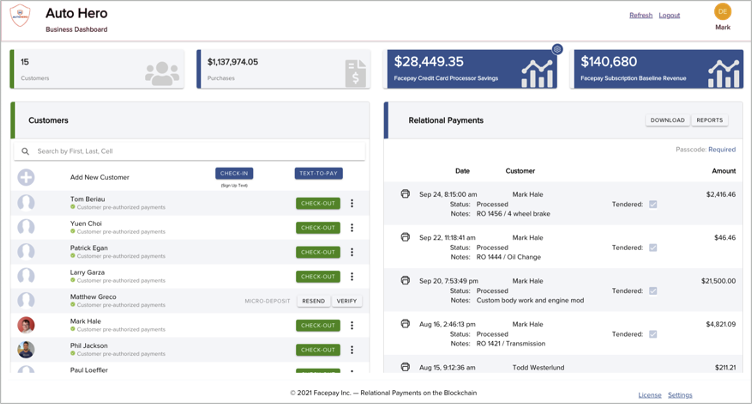The image size is (752, 404).
Task: Open the three-dot menu for Patrick Egan
Action: [352, 252]
